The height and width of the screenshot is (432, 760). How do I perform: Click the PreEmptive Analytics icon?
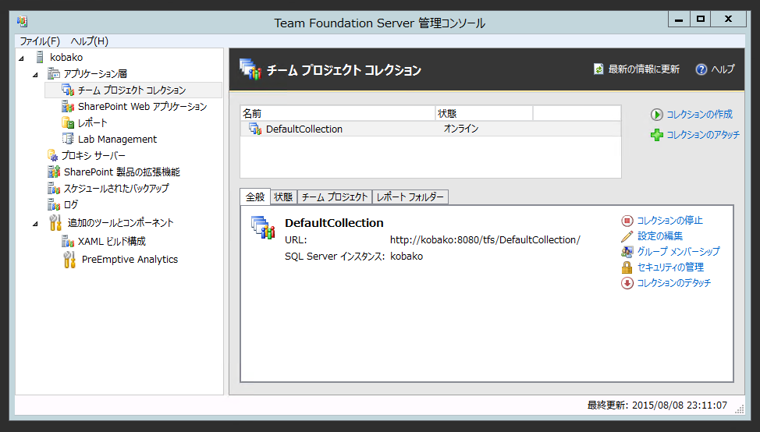(69, 259)
